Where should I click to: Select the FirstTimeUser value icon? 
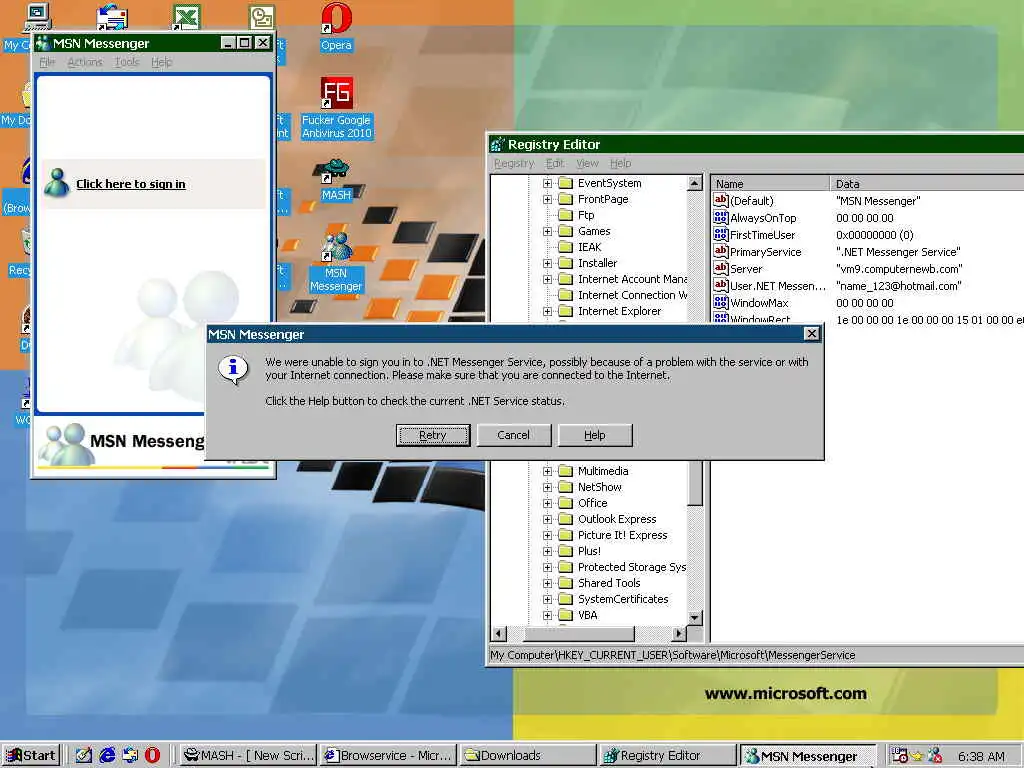(x=721, y=234)
